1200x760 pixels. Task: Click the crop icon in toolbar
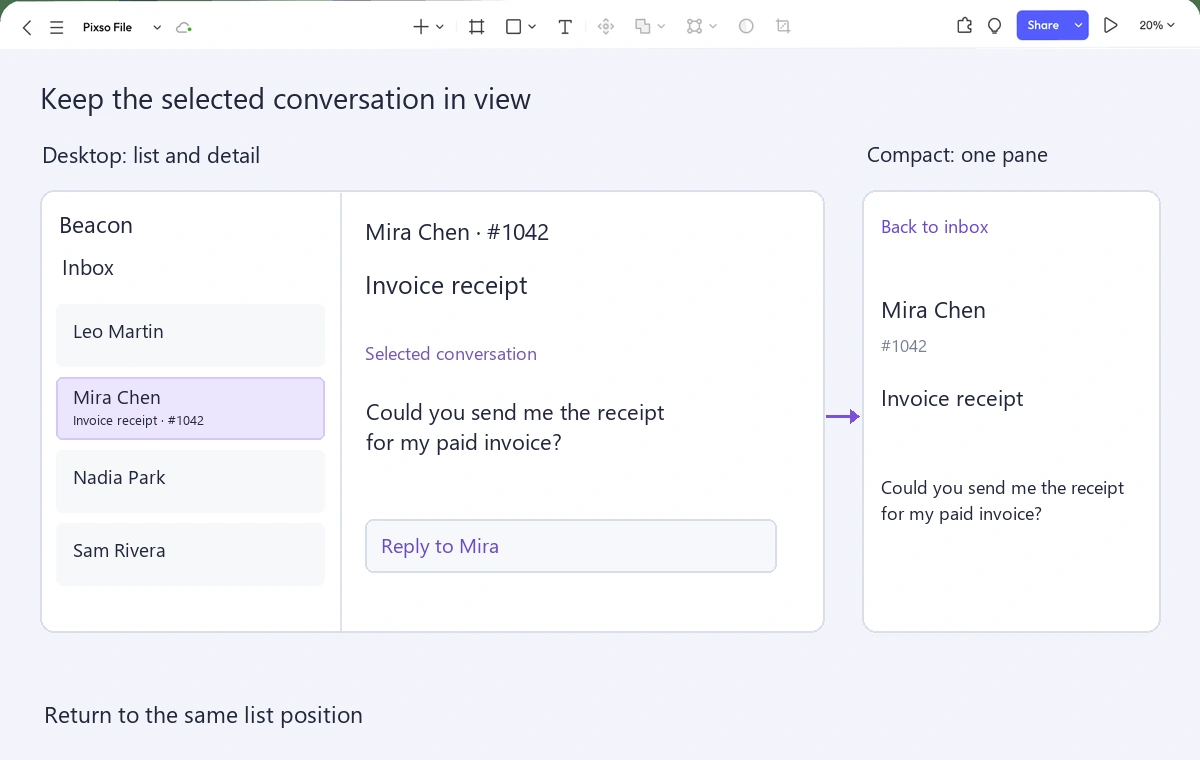783,27
